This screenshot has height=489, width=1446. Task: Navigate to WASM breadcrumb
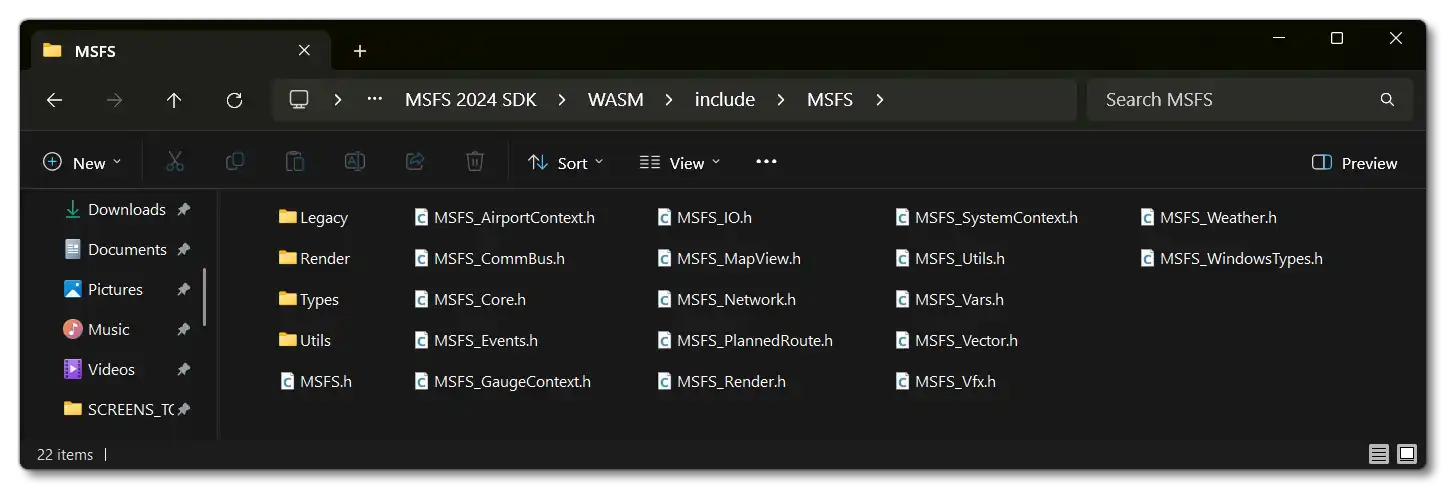click(x=616, y=100)
